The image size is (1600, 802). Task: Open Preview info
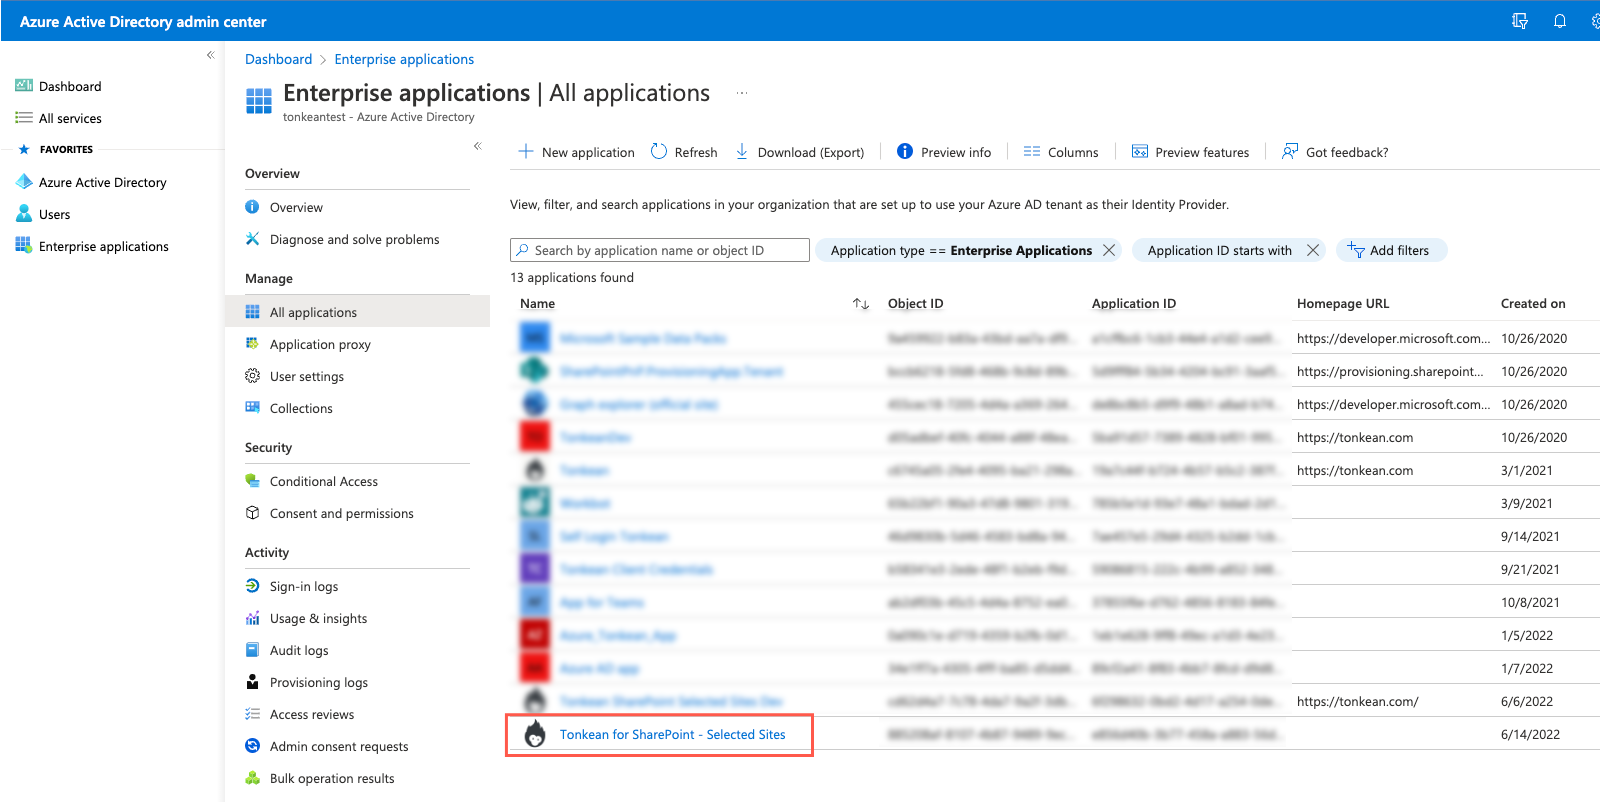[944, 152]
